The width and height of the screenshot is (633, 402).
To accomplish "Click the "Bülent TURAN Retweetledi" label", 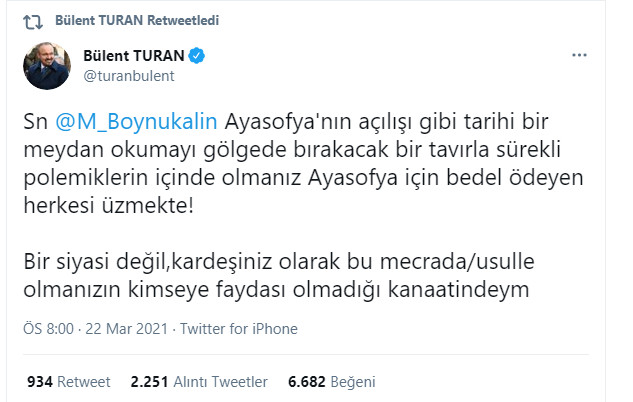I will click(123, 20).
